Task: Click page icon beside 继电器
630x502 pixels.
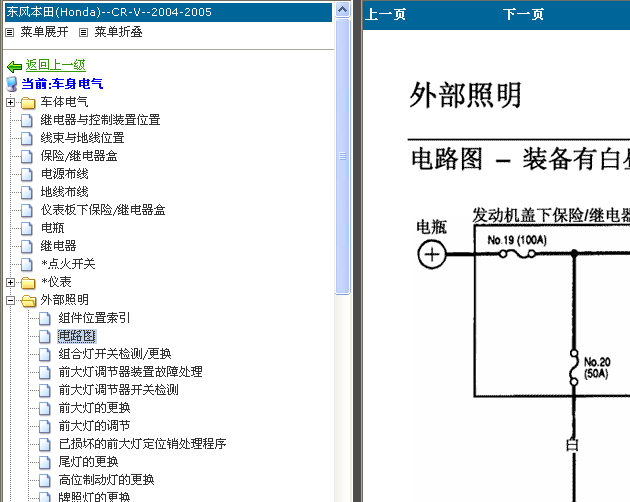Action: [x=27, y=246]
